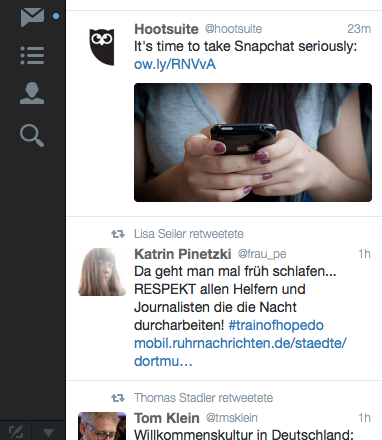Open the Lists icon in sidebar
Screen dimensions: 382x440
32,55
